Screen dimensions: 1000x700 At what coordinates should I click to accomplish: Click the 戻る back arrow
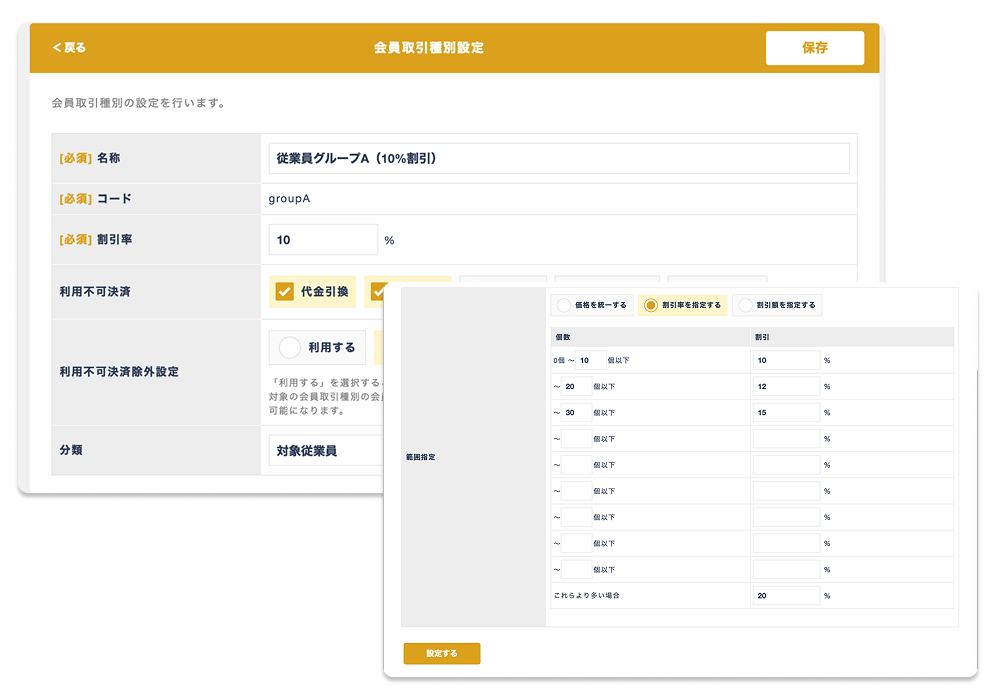69,47
